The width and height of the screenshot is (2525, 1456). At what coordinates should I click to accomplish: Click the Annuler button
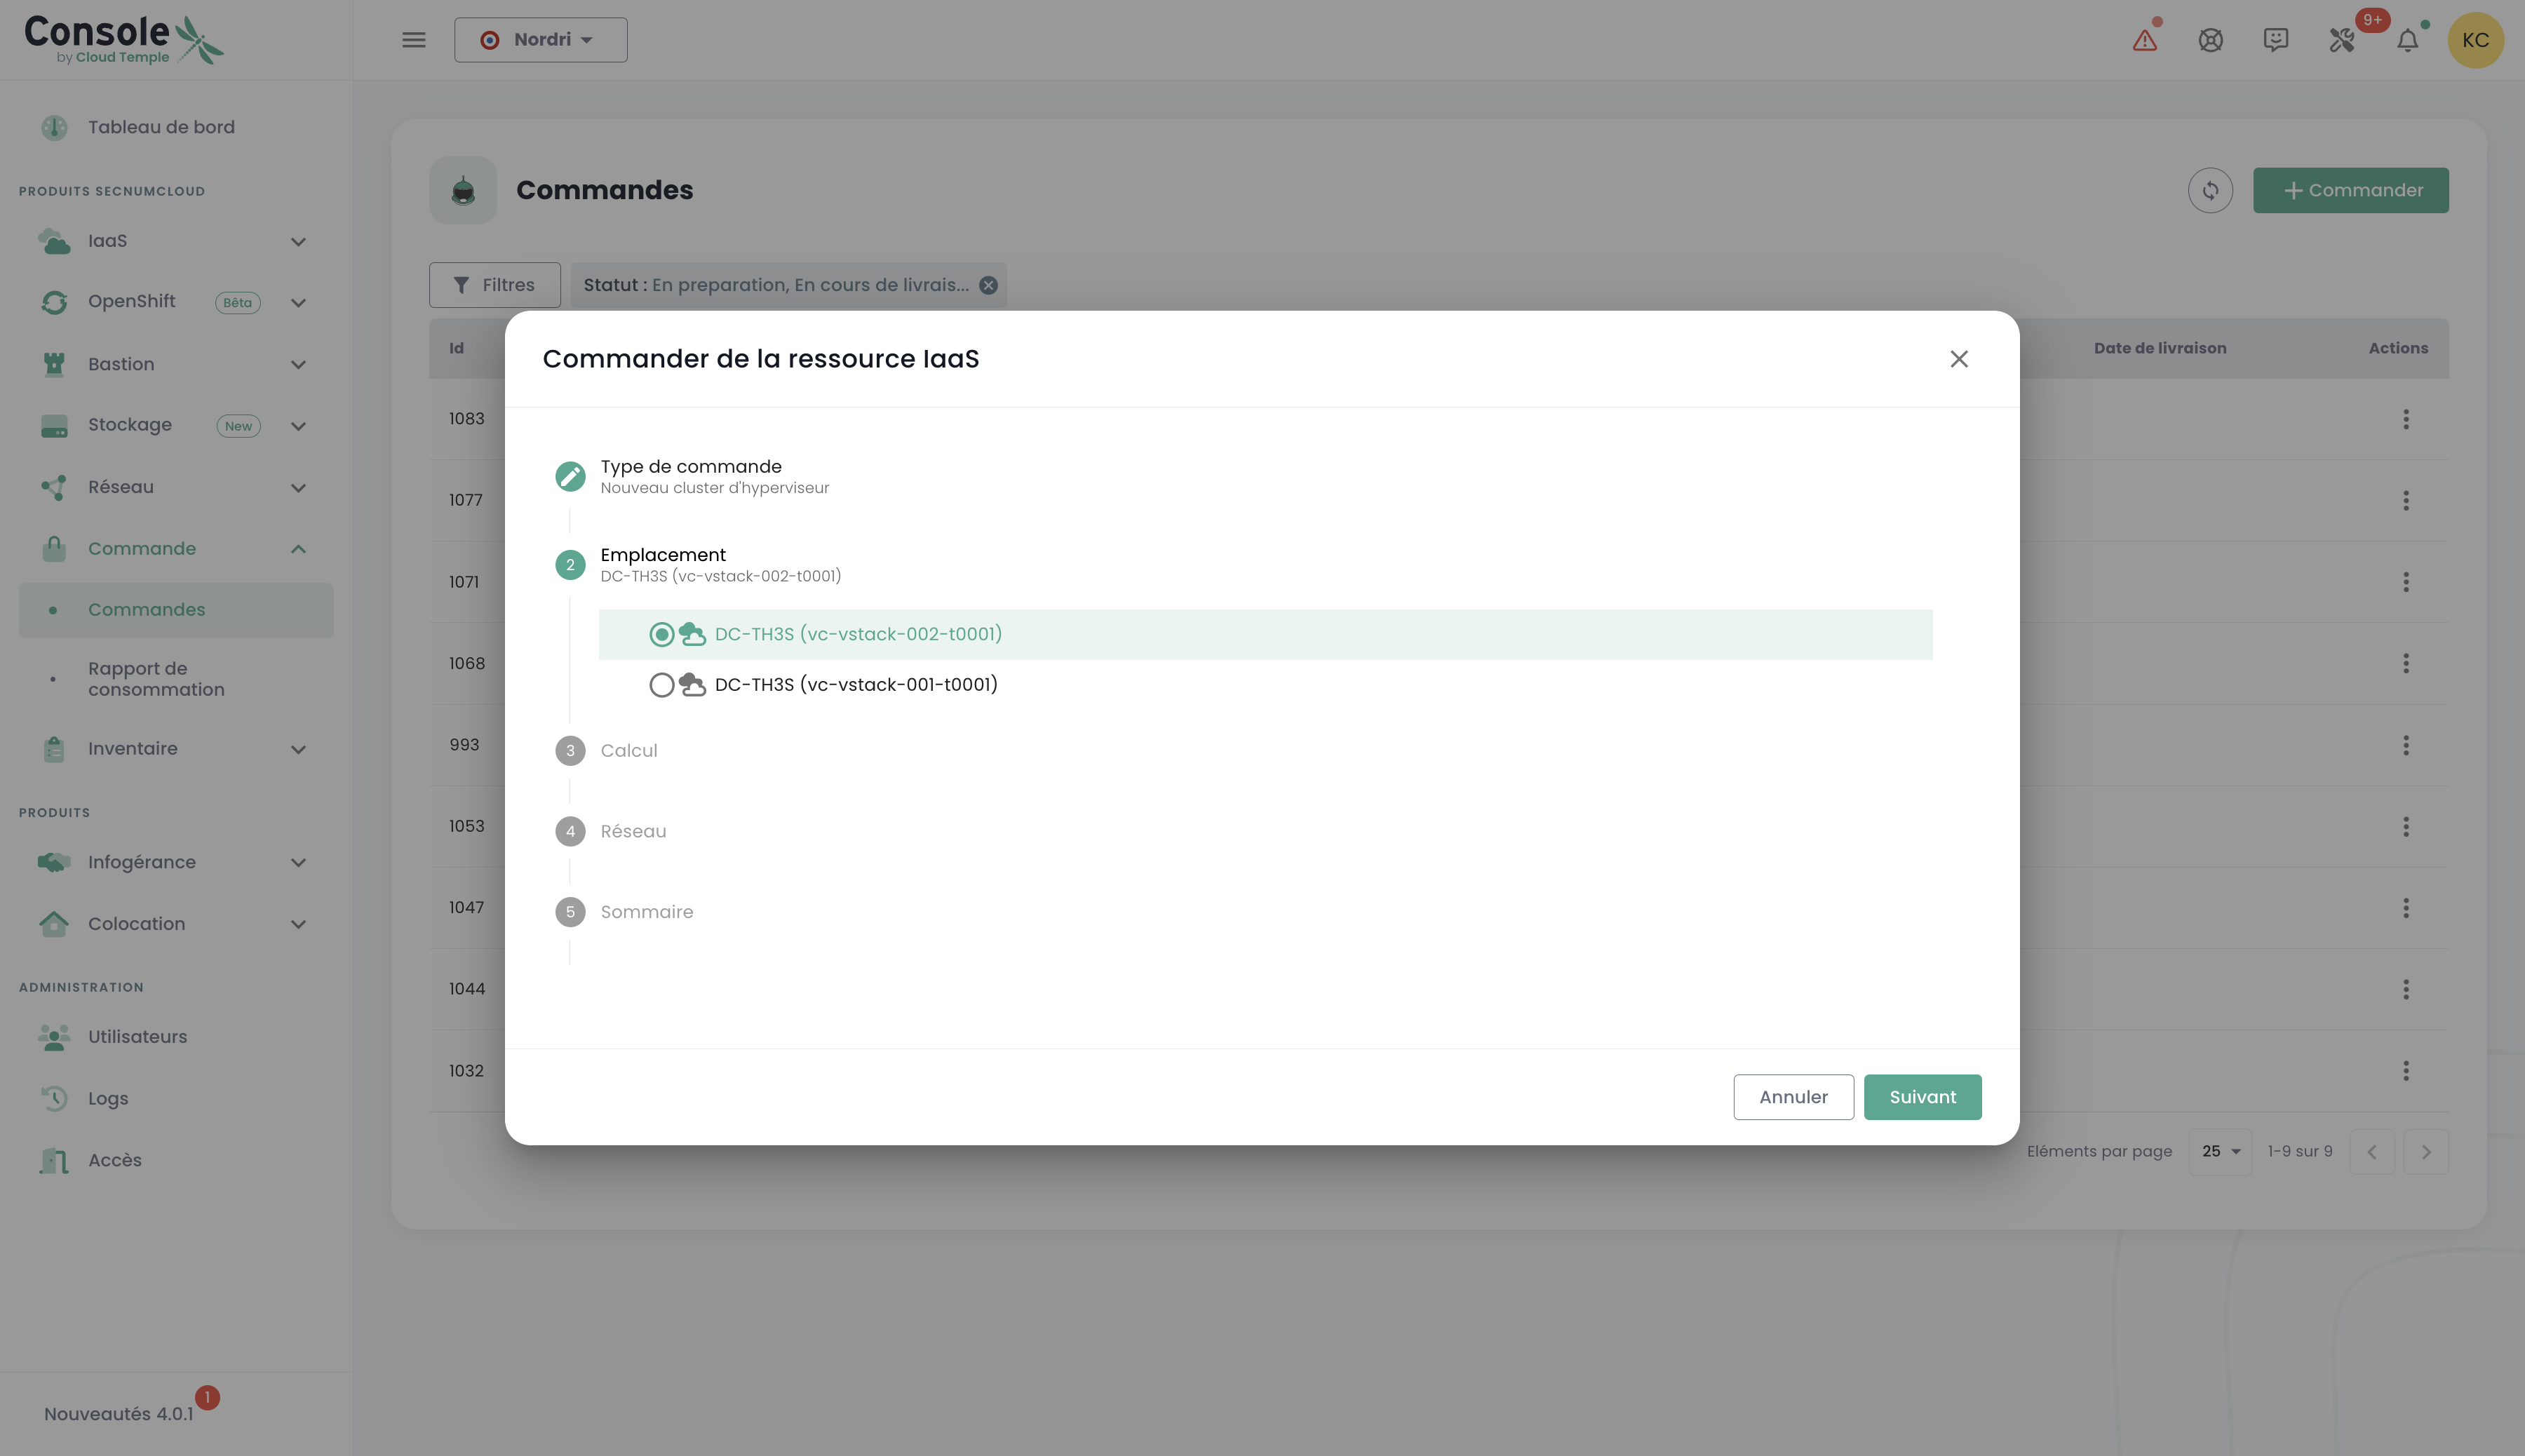point(1793,1097)
